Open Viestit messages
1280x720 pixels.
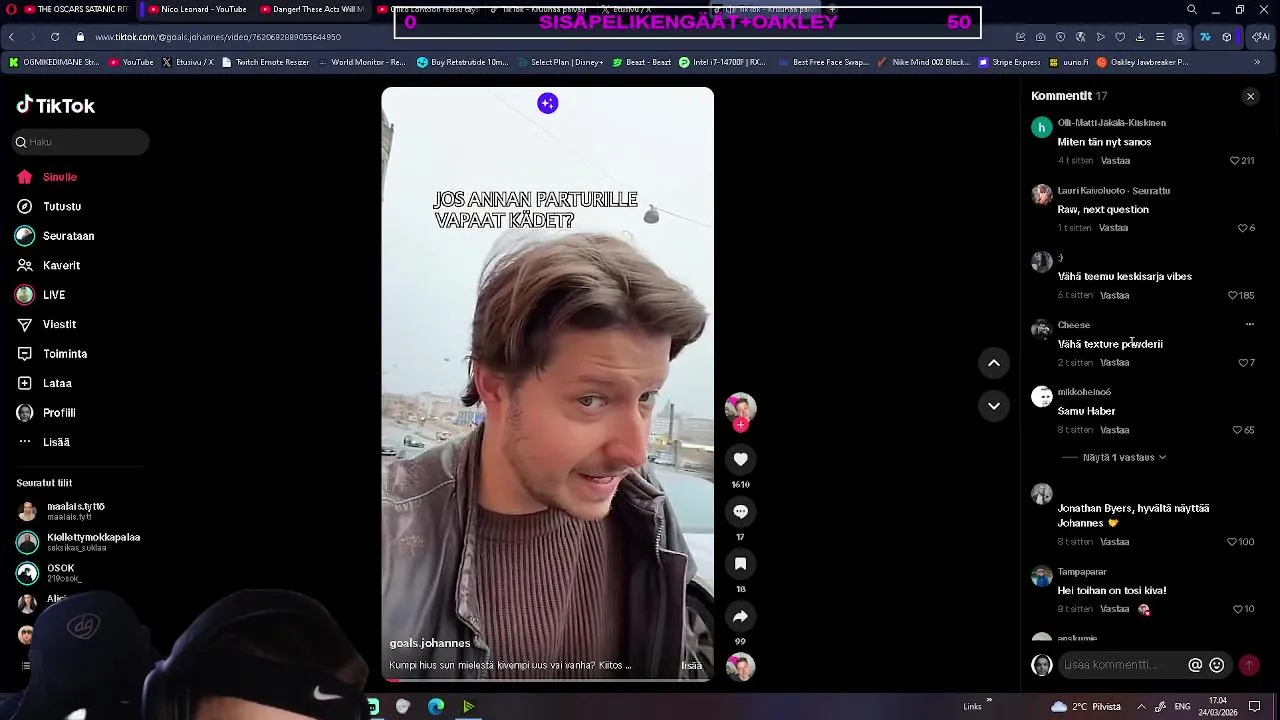pos(46,324)
